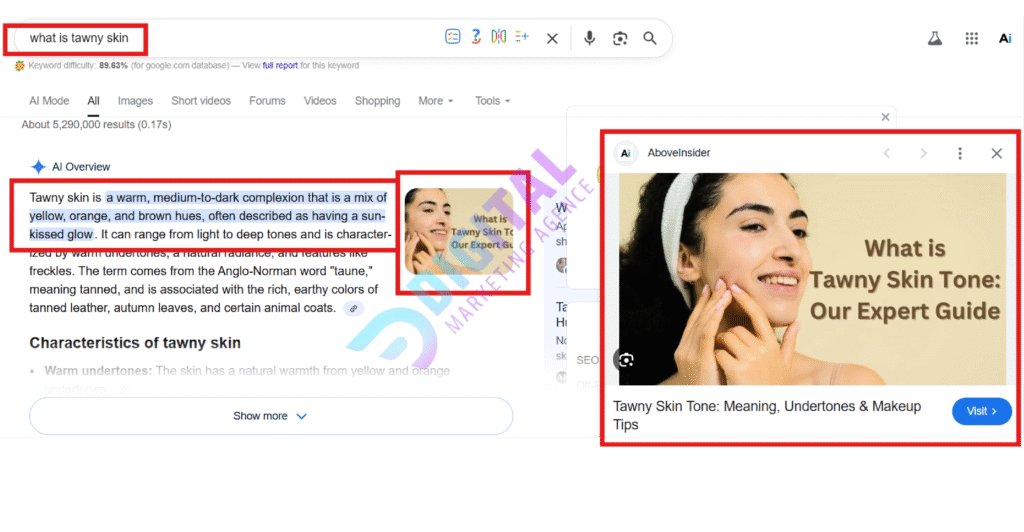The image size is (1024, 532).
Task: Click the Tawny Skin Tone thumbnail in AI Overview
Action: point(462,232)
